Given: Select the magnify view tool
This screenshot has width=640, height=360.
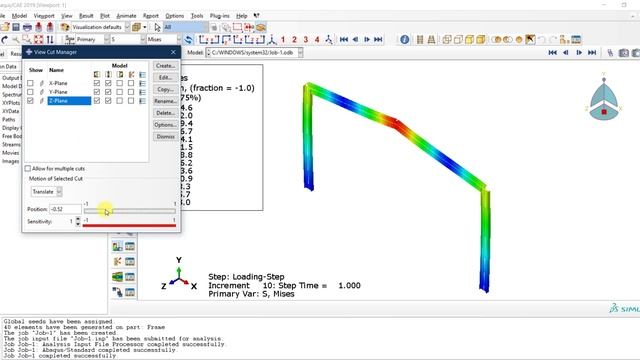Looking at the screenshot, I should (x=16, y=40).
